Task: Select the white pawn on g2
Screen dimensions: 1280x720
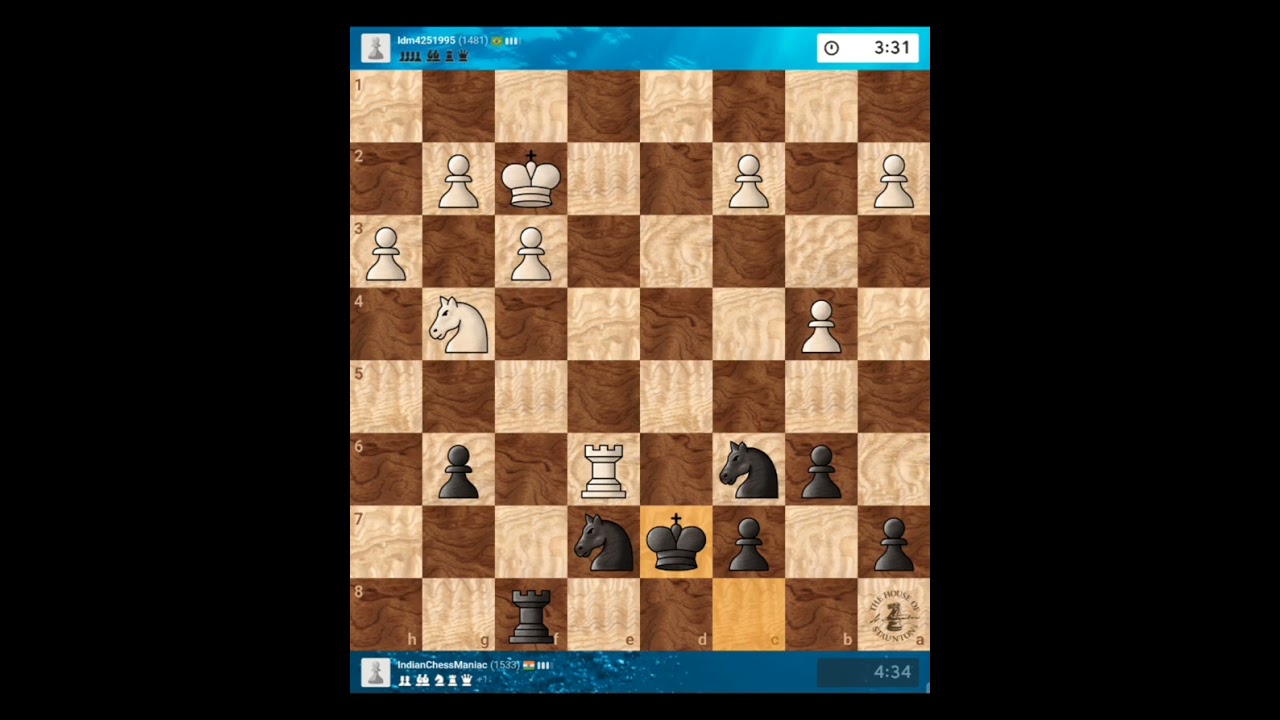Action: coord(458,181)
